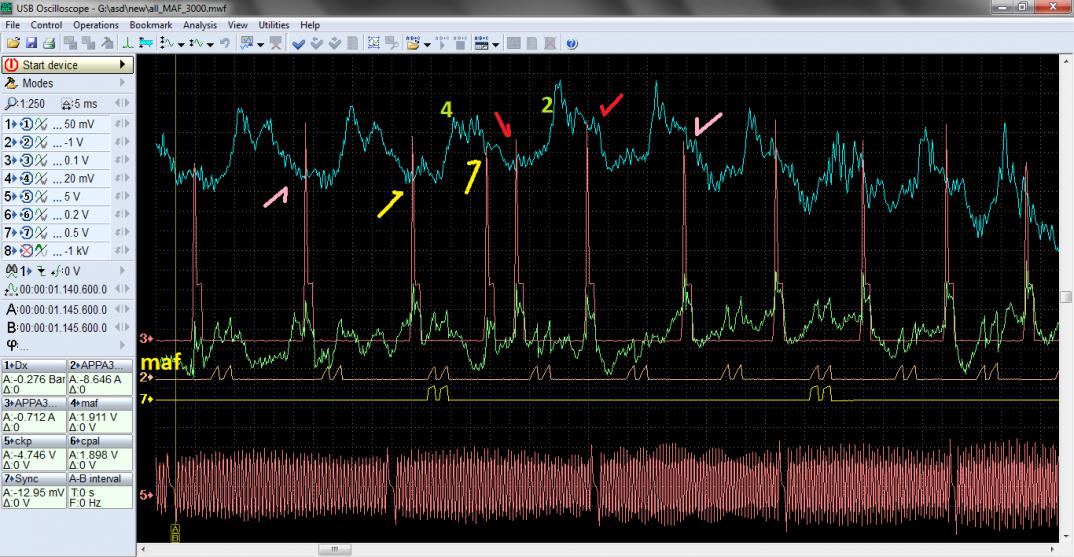Click the panel layout icon in toolbar
Image resolution: width=1074 pixels, height=557 pixels.
click(x=482, y=43)
